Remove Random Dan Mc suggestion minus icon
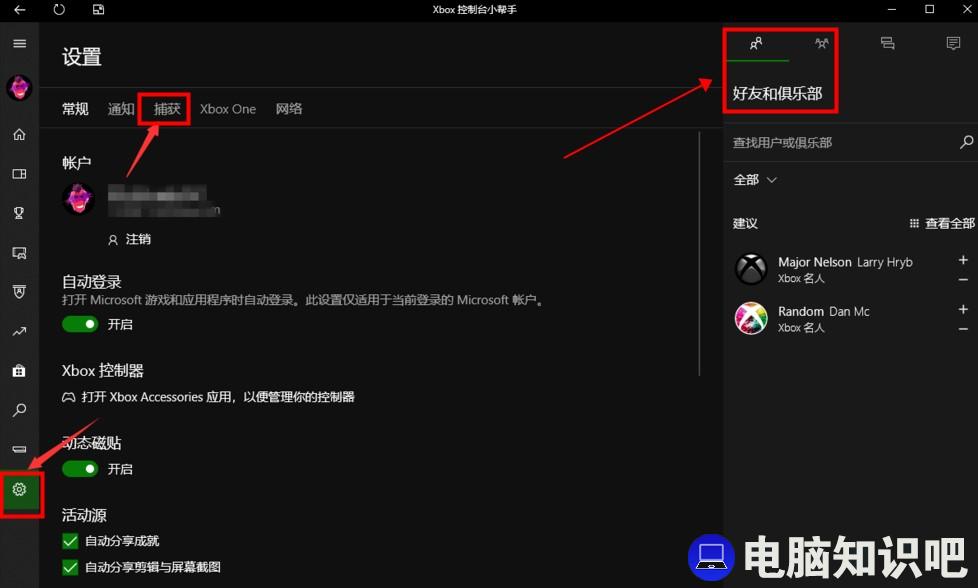 (x=963, y=329)
